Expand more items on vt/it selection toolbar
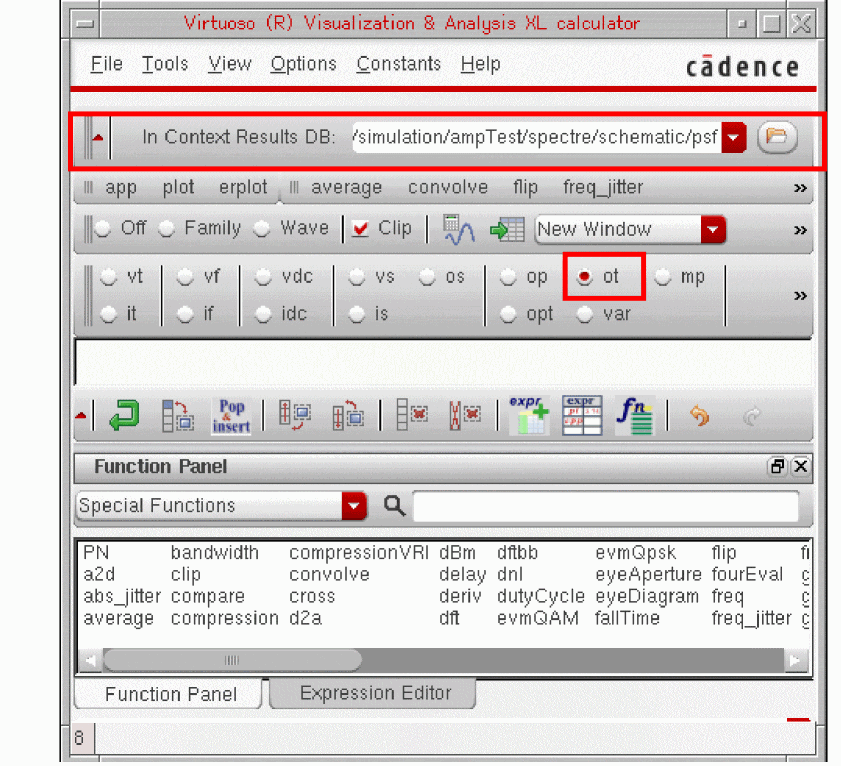The image size is (841, 766). pyautogui.click(x=800, y=296)
